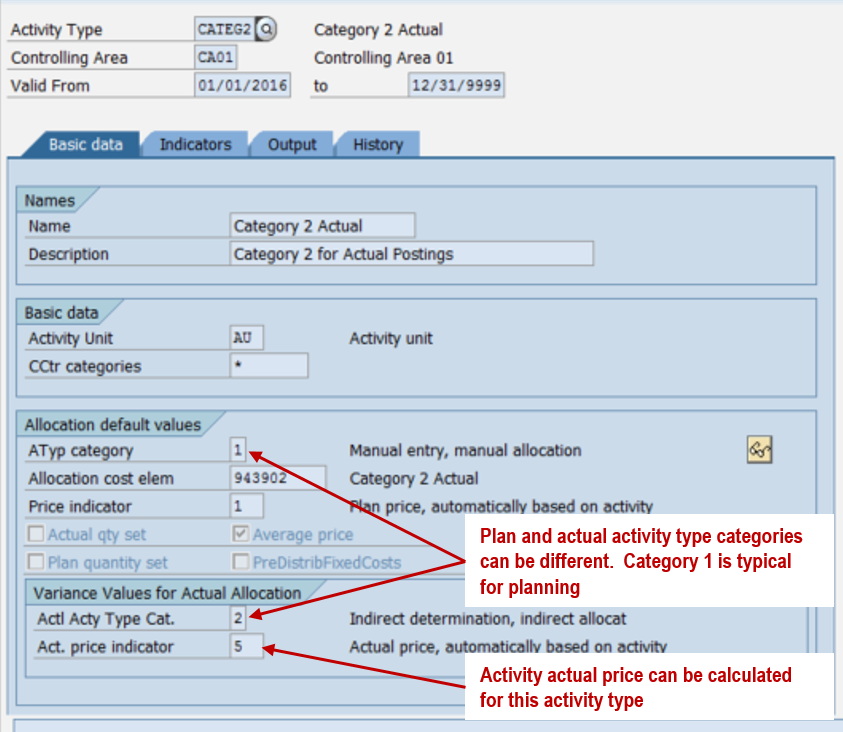The height and width of the screenshot is (732, 843).
Task: Edit the Description text field
Action: tap(411, 254)
